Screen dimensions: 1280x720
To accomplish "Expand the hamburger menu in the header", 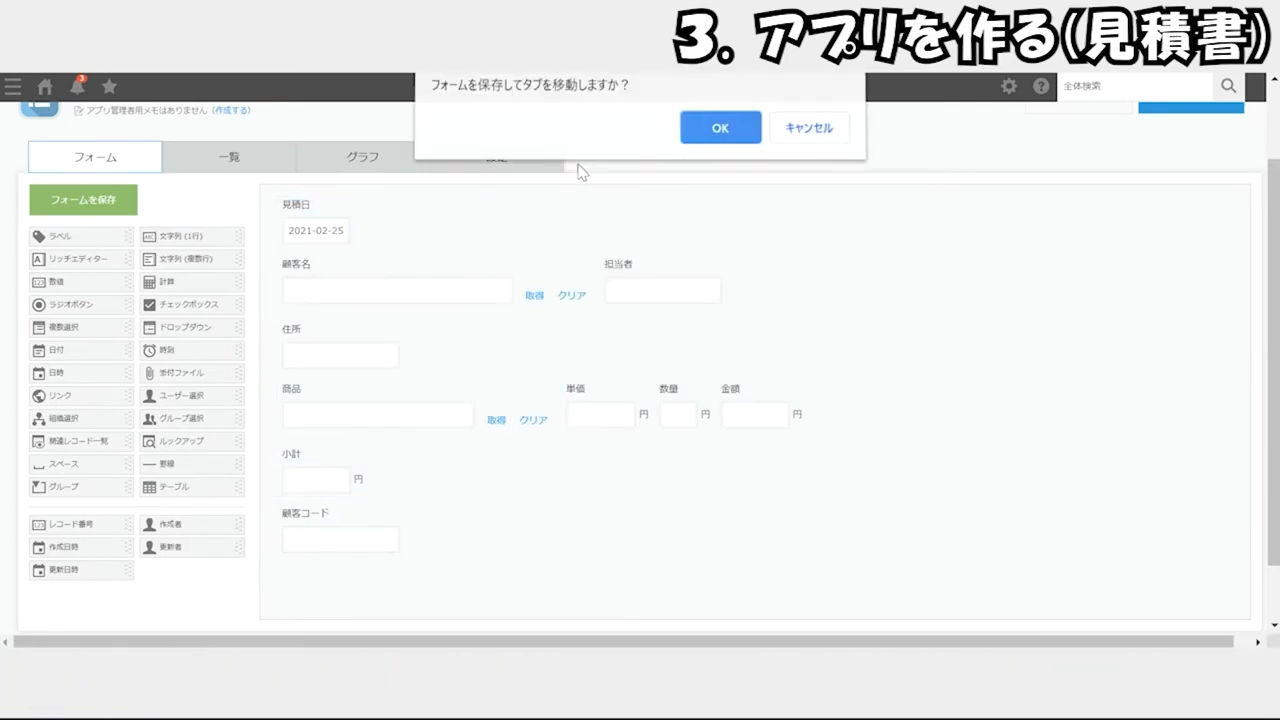I will [13, 87].
